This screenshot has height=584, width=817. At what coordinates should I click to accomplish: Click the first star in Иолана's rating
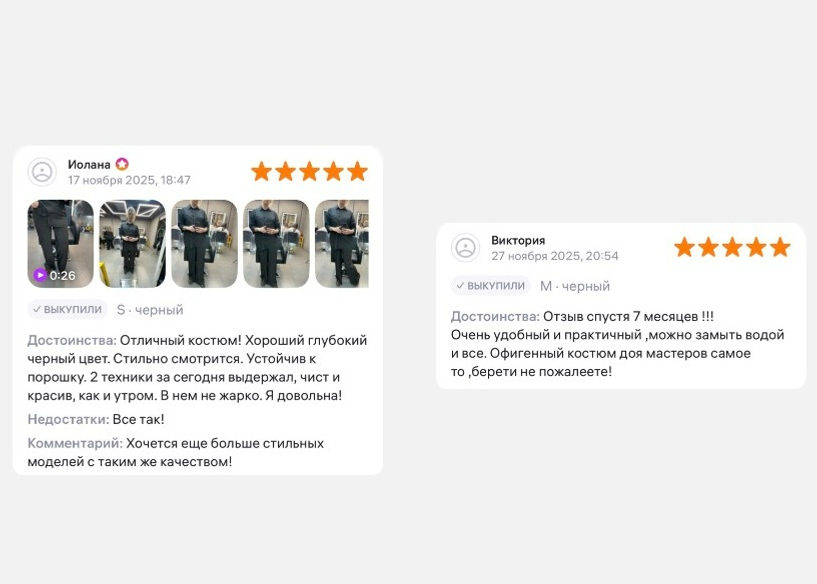[x=262, y=171]
